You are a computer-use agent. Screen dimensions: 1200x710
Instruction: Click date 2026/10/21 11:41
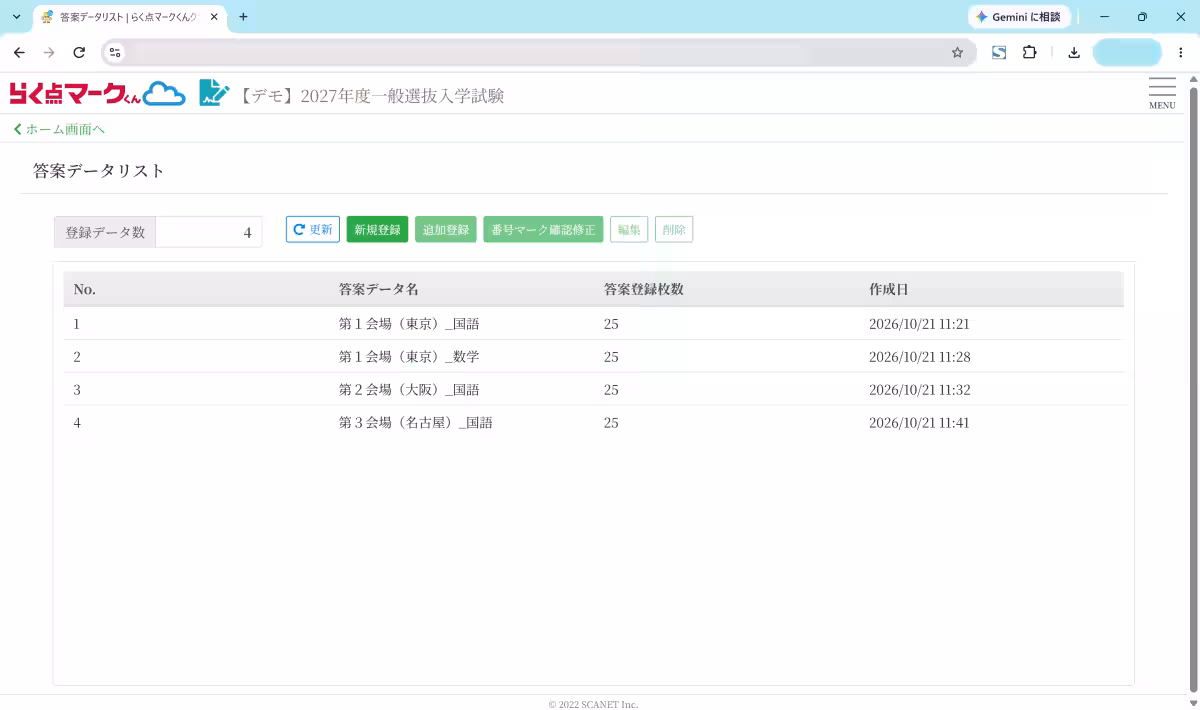[920, 423]
